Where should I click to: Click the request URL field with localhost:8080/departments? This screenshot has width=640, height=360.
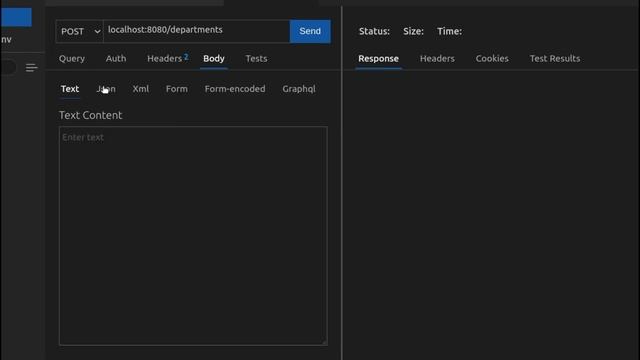[x=197, y=31]
